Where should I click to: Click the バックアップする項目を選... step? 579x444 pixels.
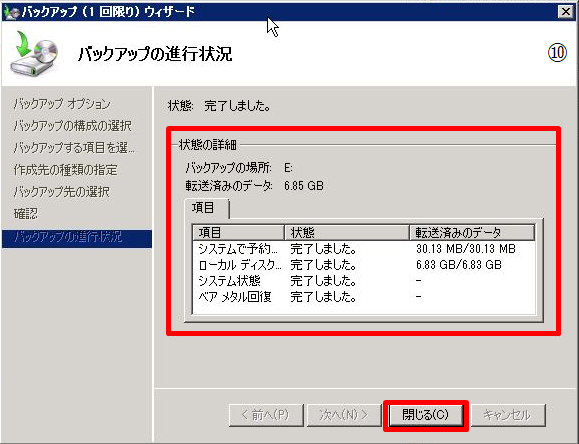74,148
